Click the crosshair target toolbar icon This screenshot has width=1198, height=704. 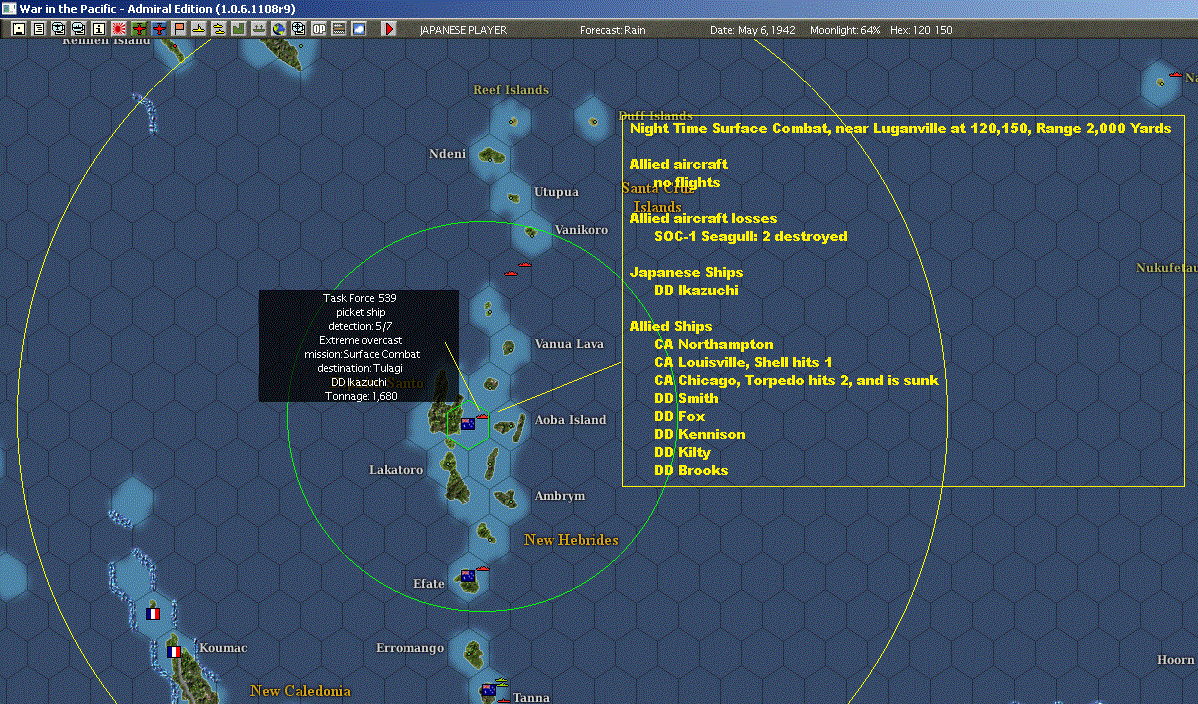299,29
